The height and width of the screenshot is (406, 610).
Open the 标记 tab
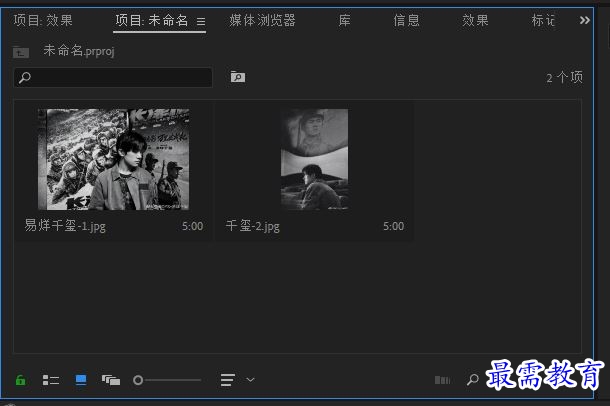pos(543,20)
